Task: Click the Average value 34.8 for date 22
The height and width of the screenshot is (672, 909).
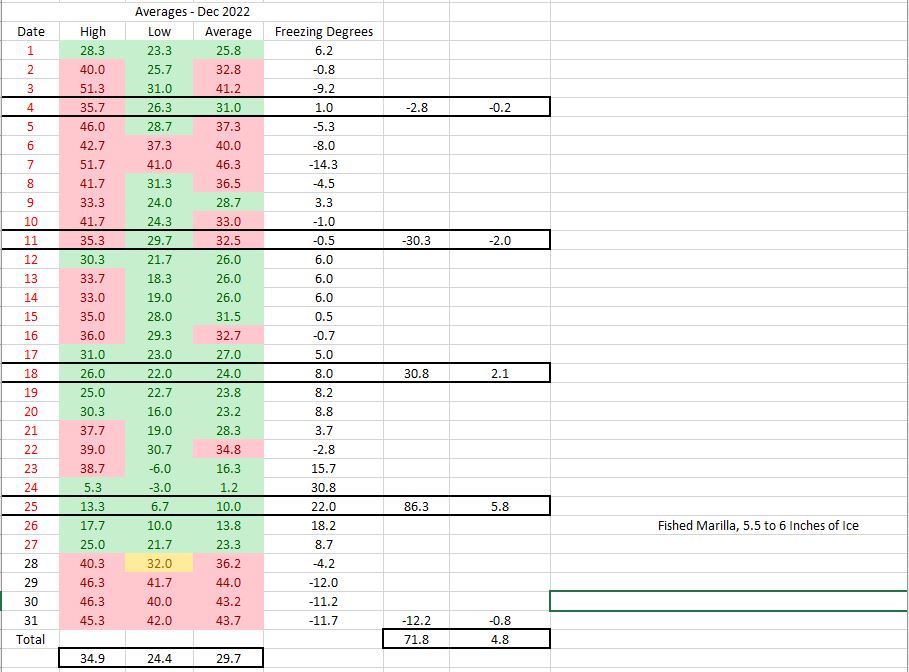Action: (228, 449)
